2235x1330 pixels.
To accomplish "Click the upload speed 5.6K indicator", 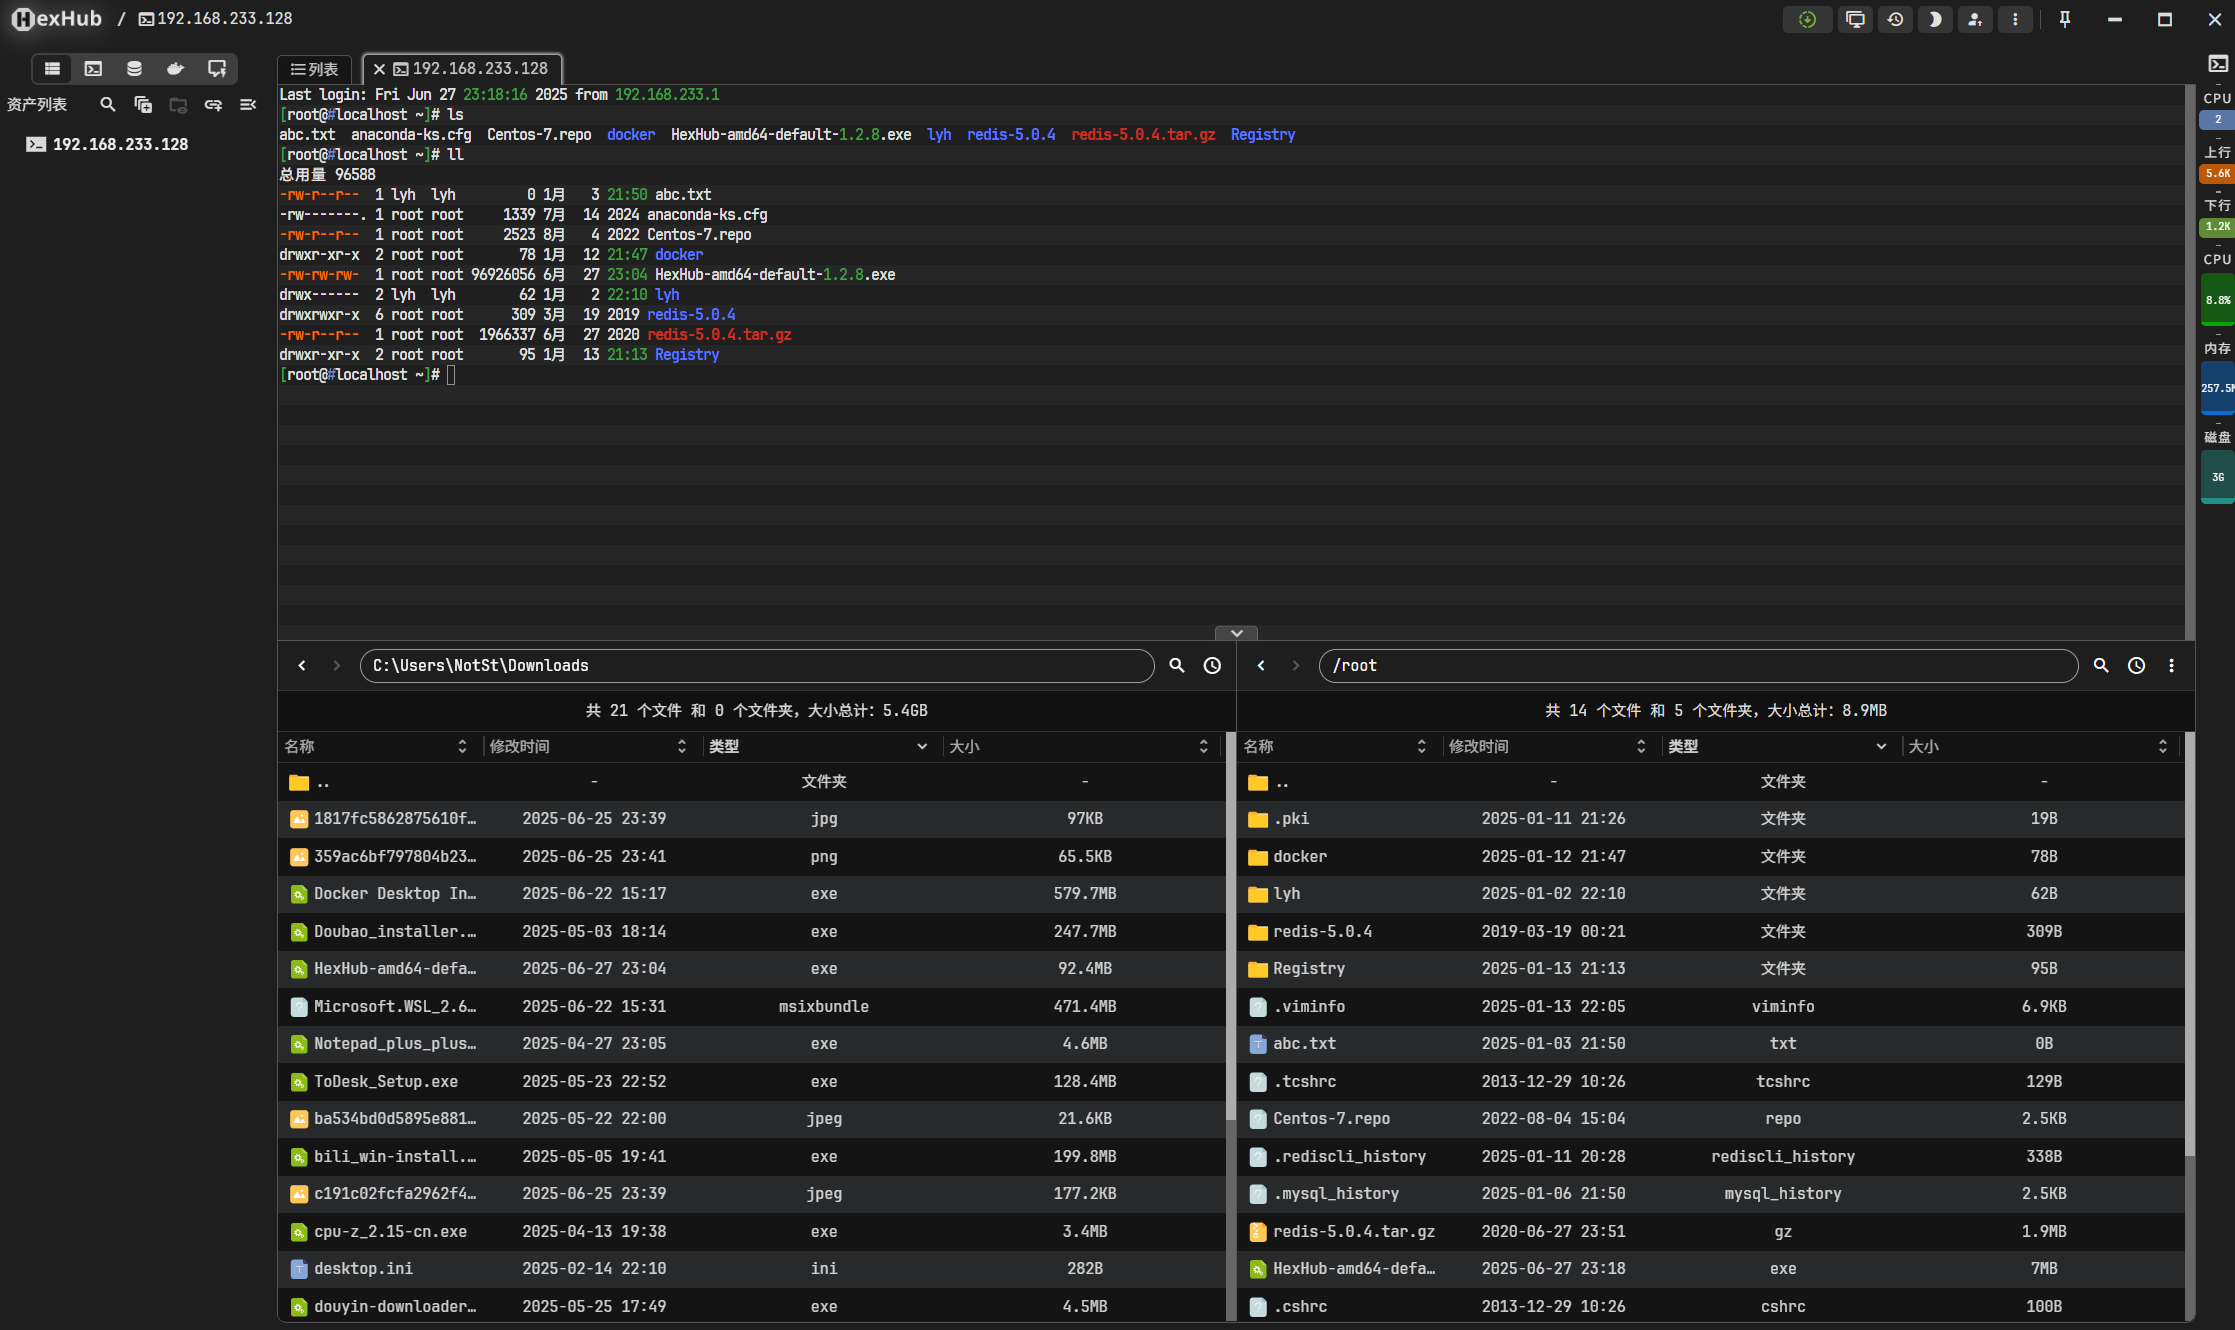I will tap(2217, 173).
